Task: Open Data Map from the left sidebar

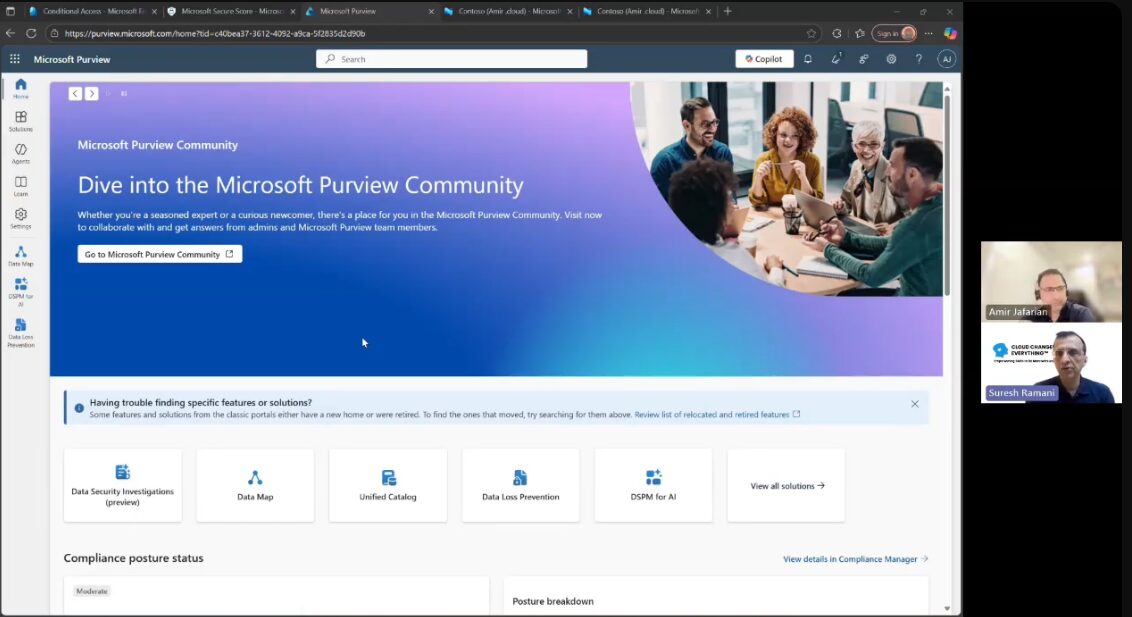Action: coord(20,255)
